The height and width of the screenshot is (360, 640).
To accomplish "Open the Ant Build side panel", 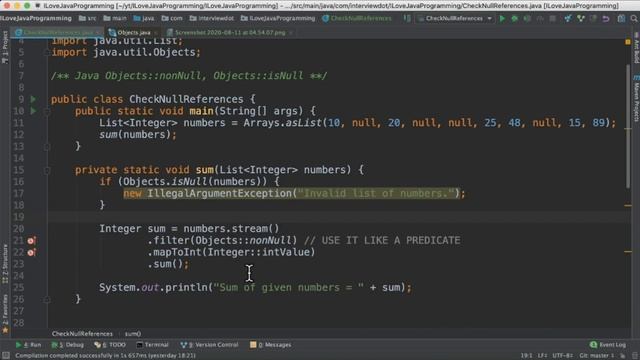I will point(636,48).
